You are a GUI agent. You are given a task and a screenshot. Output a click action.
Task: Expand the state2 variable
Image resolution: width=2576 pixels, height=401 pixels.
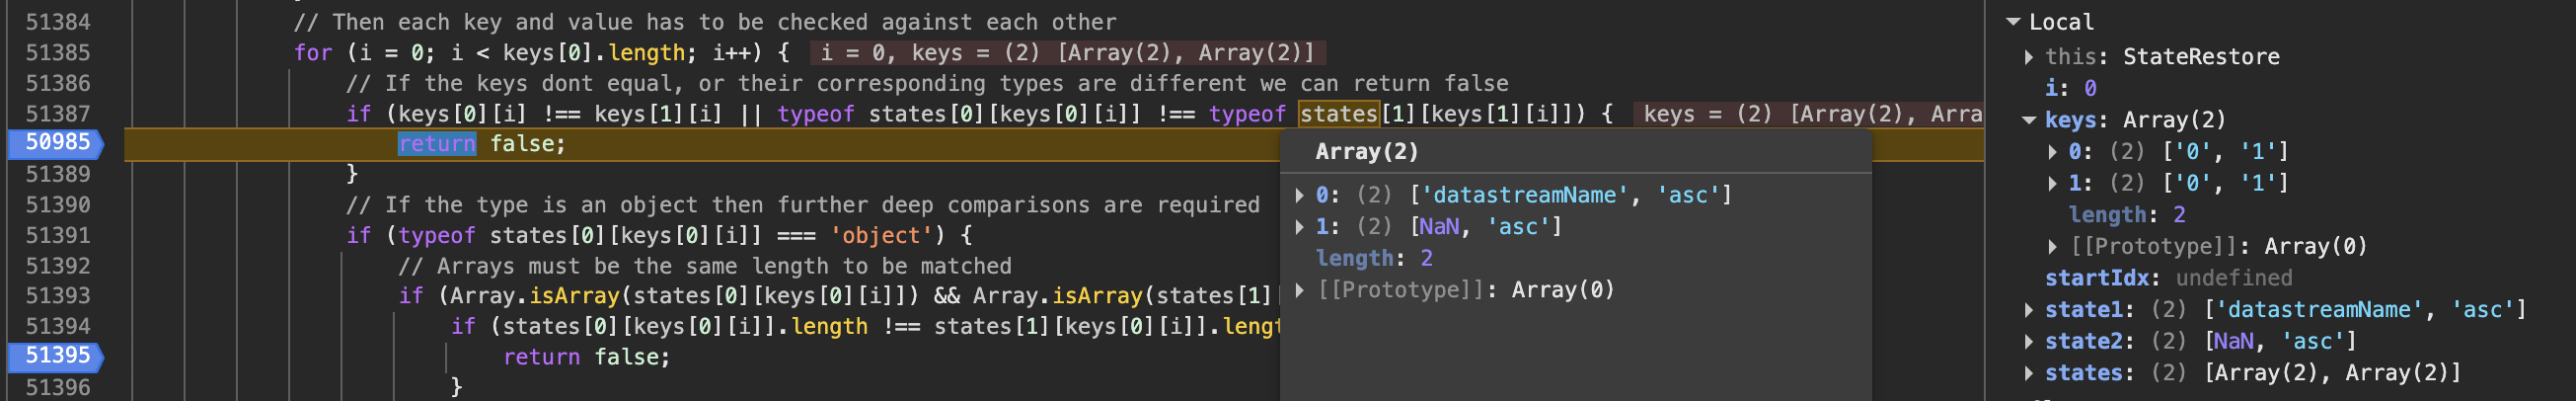coord(2028,342)
